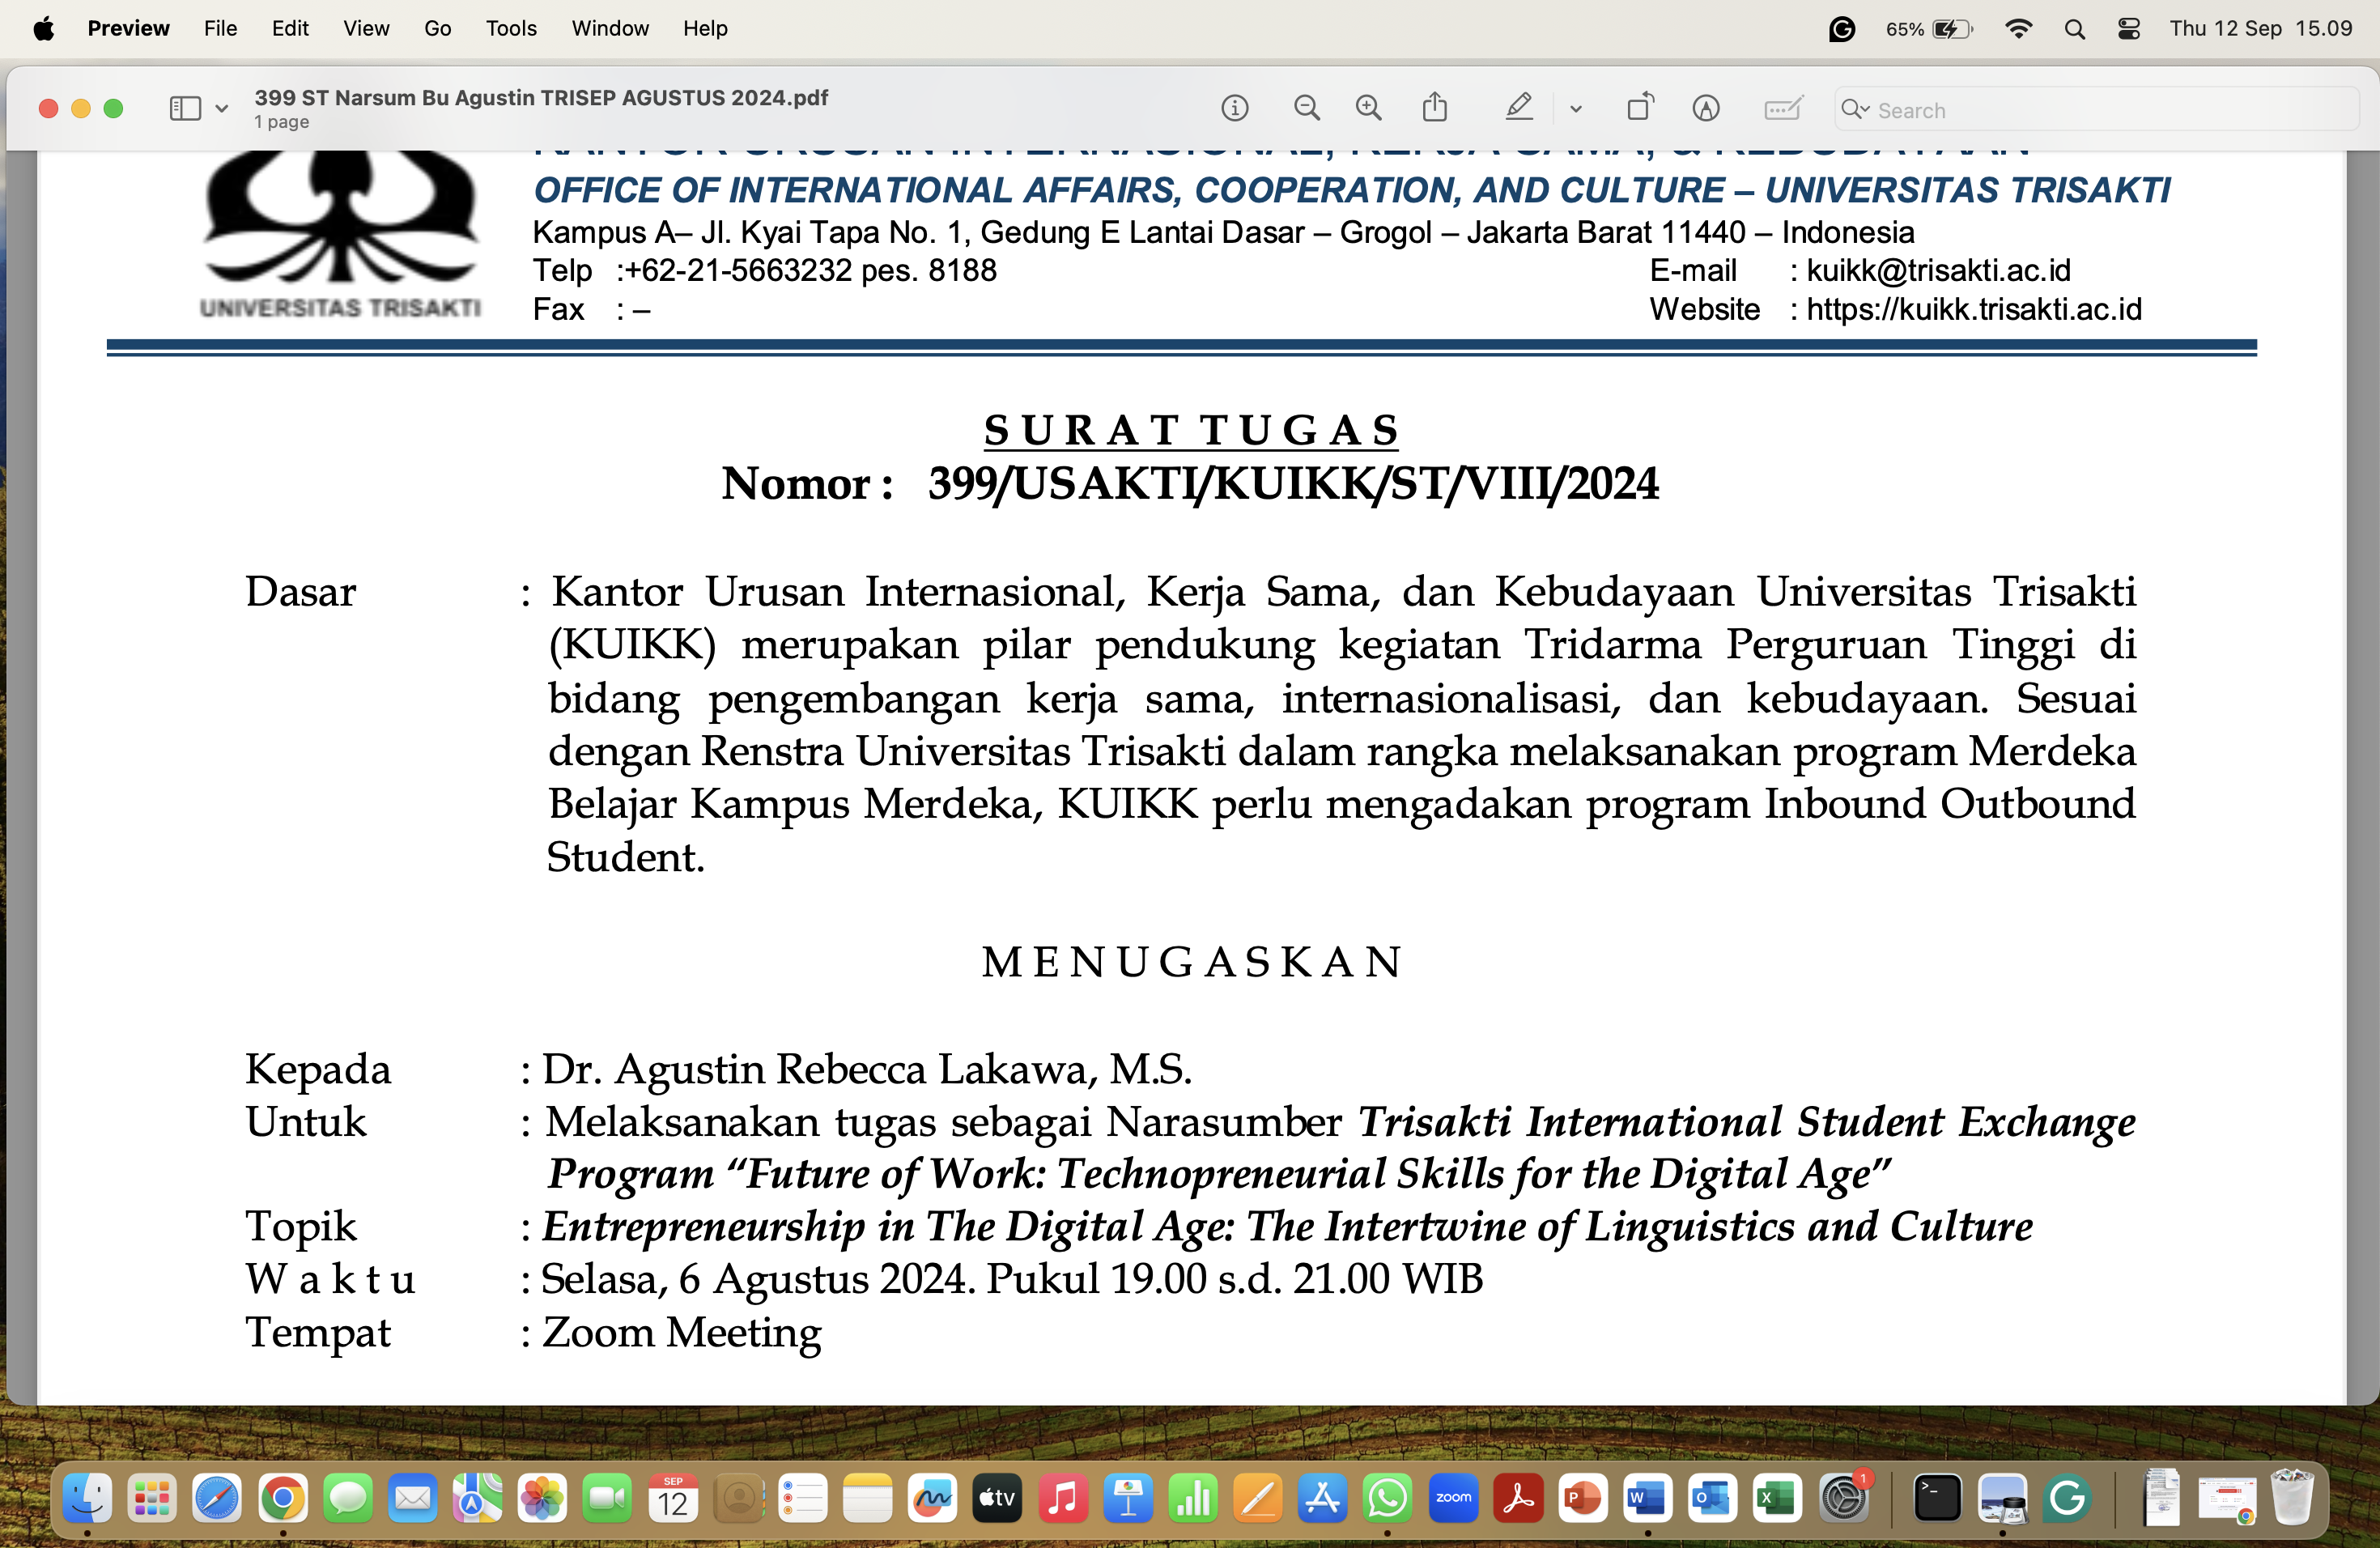Open the Share menu icon
Screen dimensions: 2380x1548
click(1435, 107)
